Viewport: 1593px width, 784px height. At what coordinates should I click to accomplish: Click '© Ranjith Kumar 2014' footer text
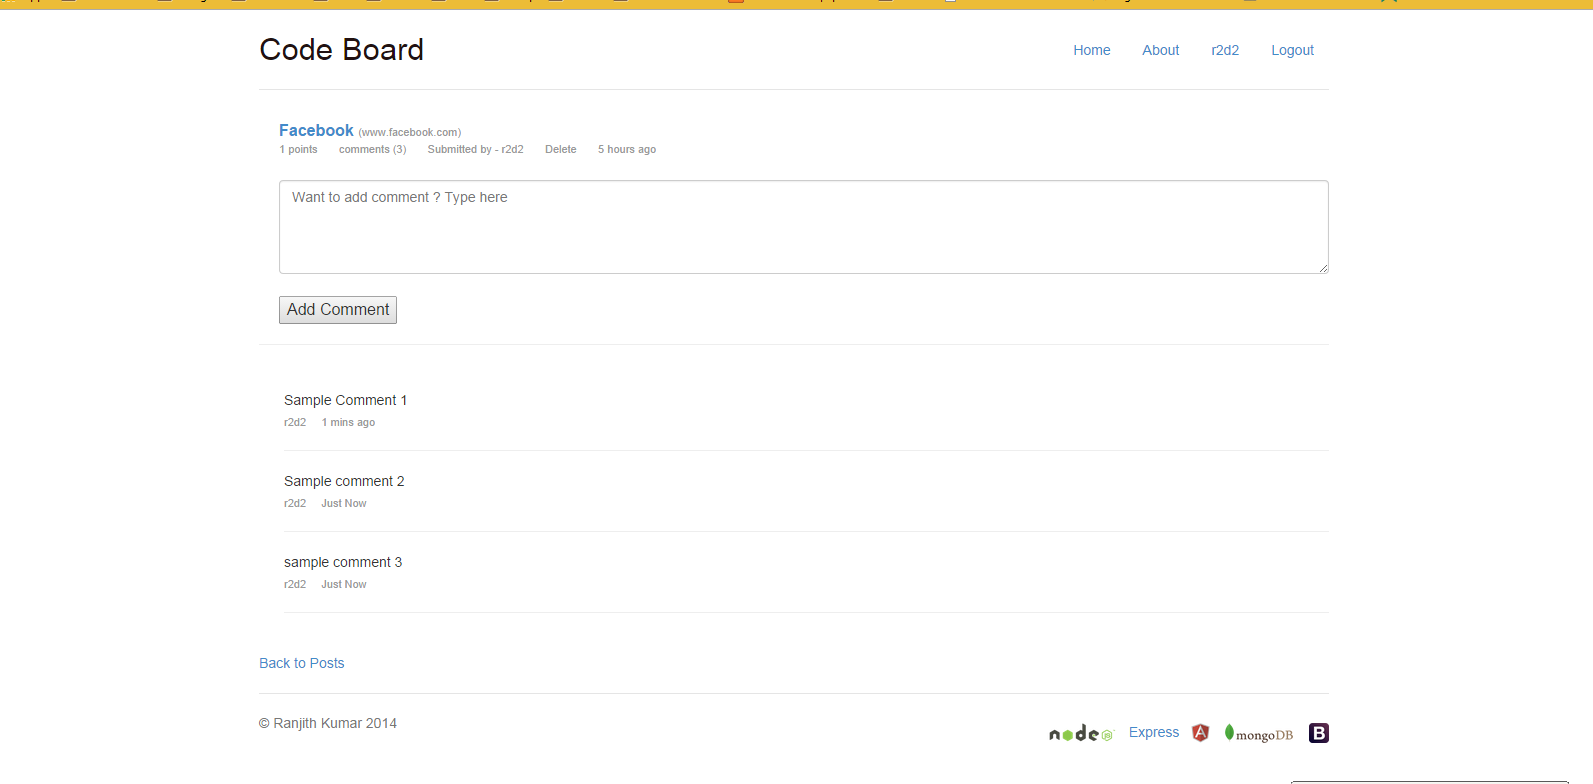point(328,723)
